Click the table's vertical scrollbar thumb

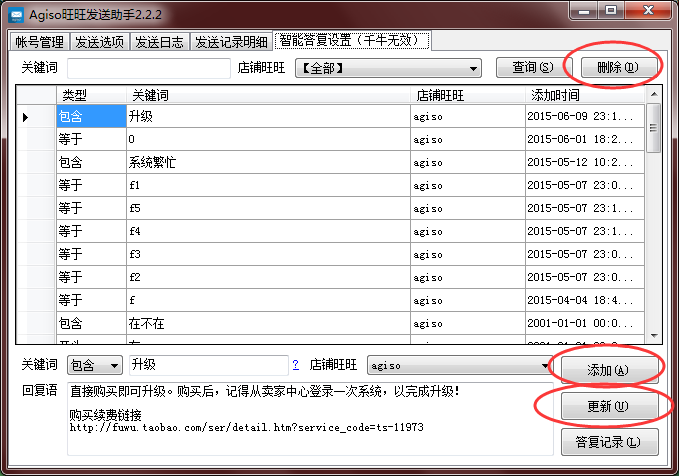(x=653, y=128)
